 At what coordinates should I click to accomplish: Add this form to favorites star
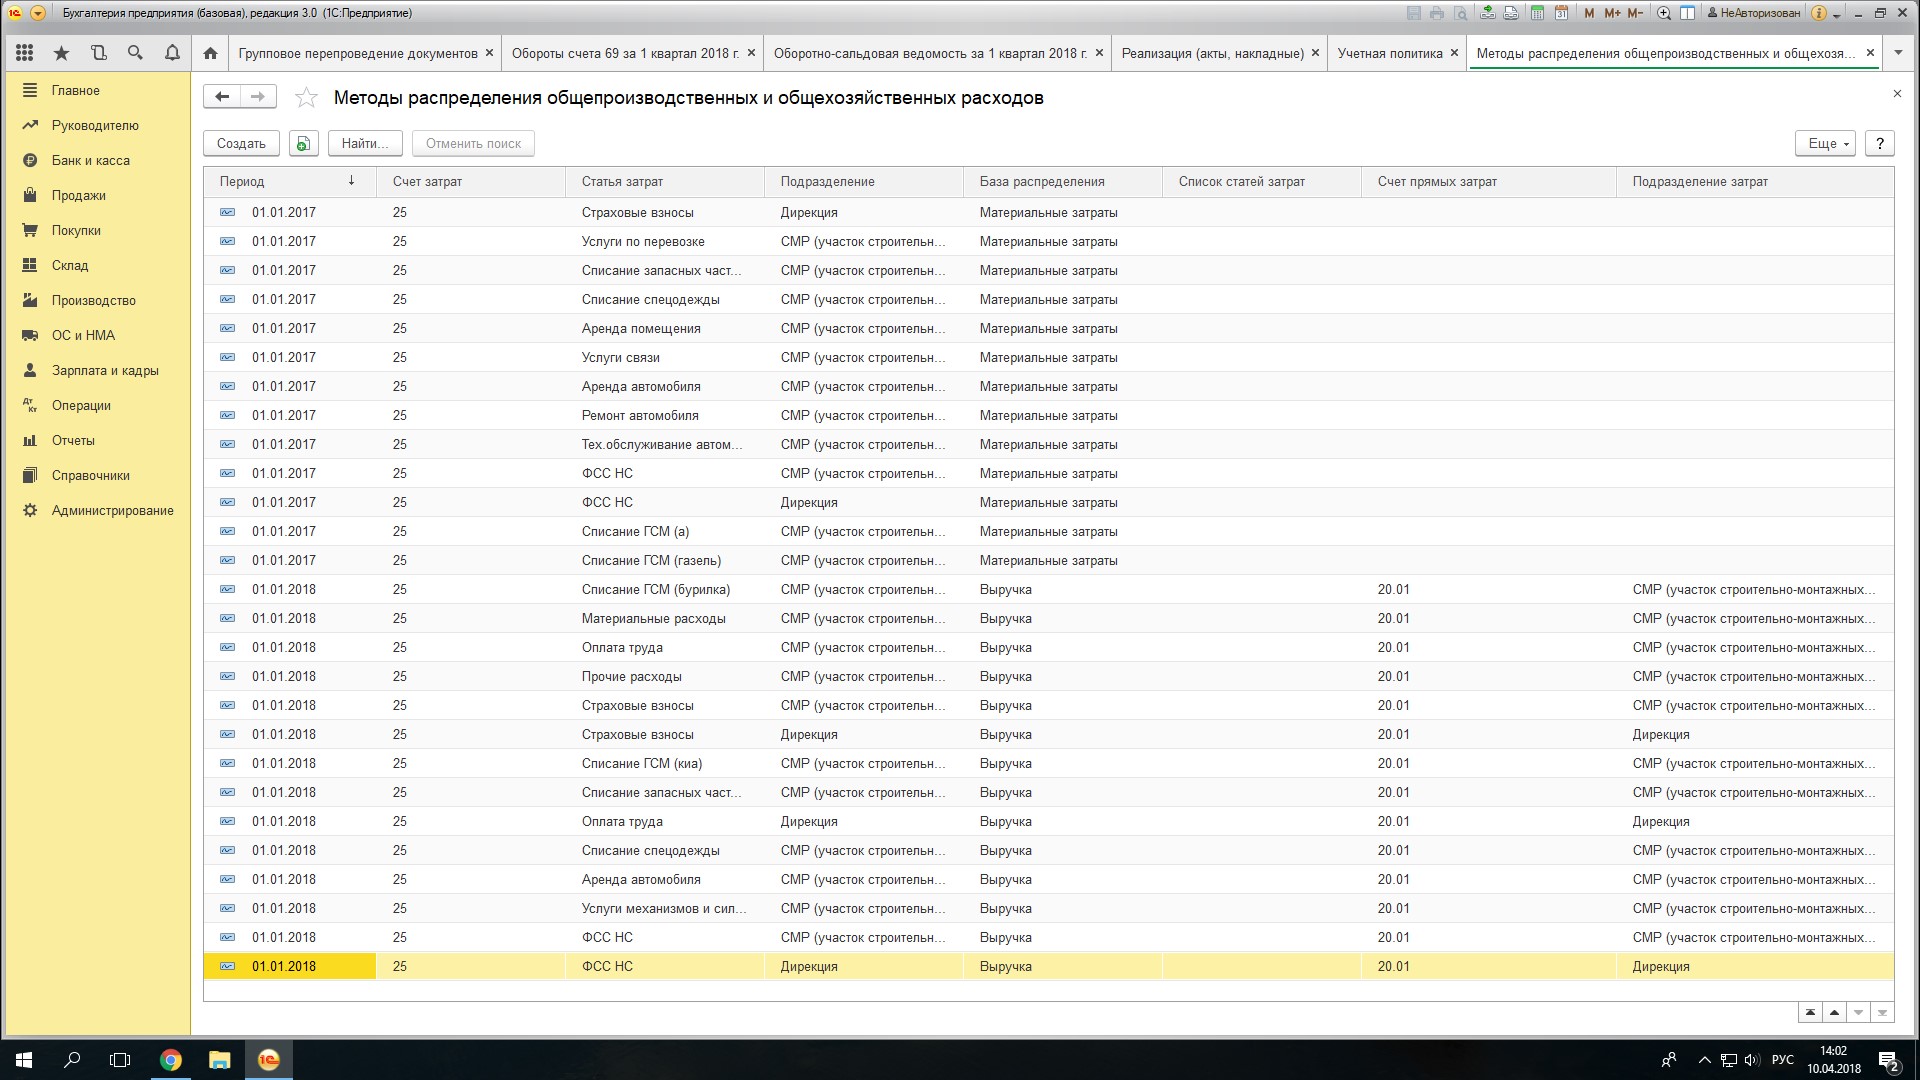click(x=306, y=98)
